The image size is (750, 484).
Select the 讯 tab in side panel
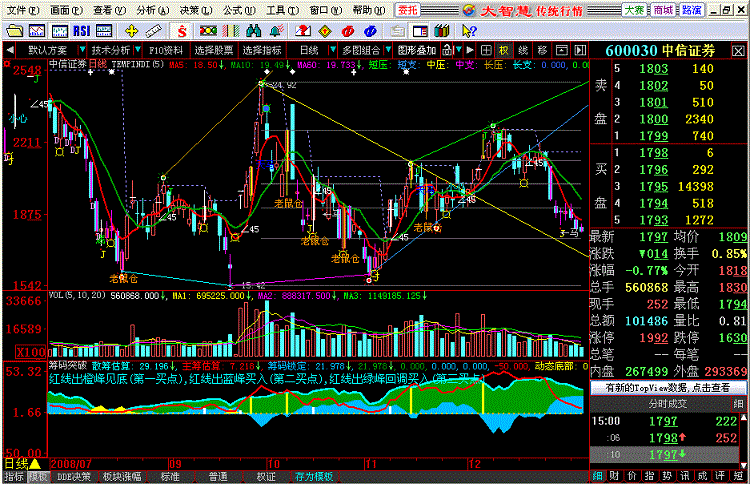(685, 476)
